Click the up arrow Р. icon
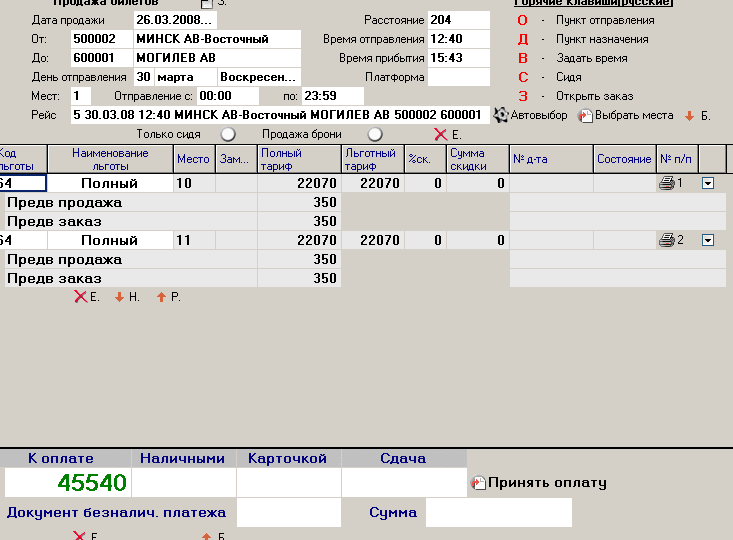Screen dimensions: 733x540 161,297
